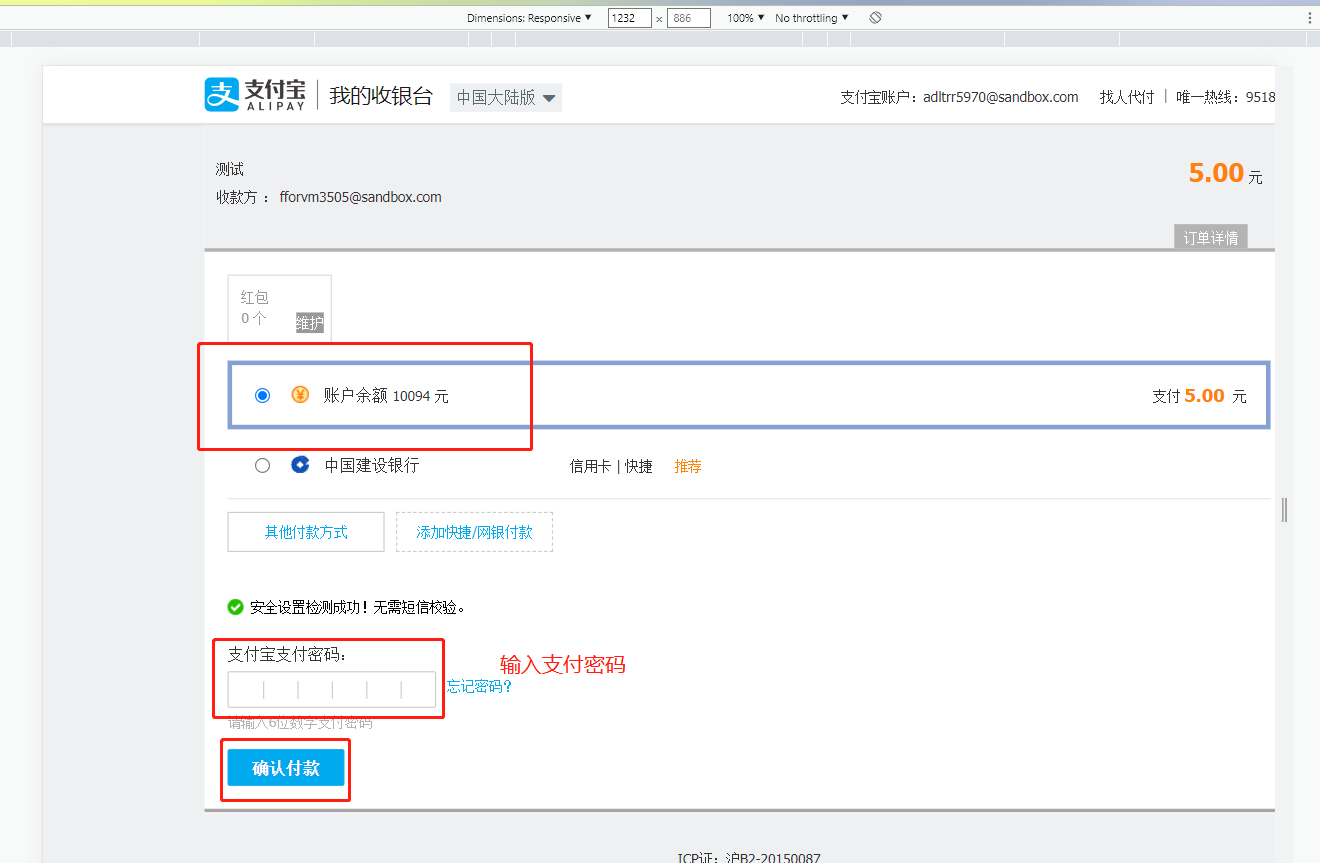Screen dimensions: 1320x863
Task: Select 账户余额 payment radio button
Action: 262,396
